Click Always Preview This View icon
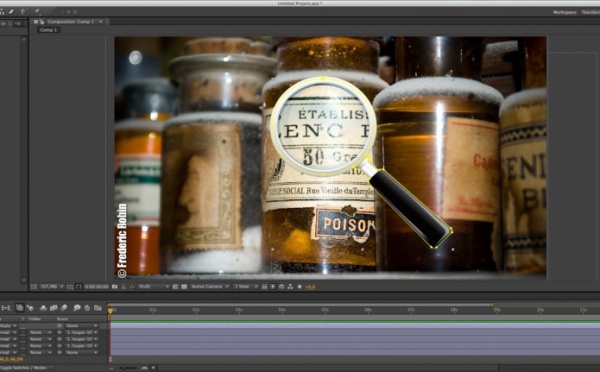 pyautogui.click(x=34, y=287)
